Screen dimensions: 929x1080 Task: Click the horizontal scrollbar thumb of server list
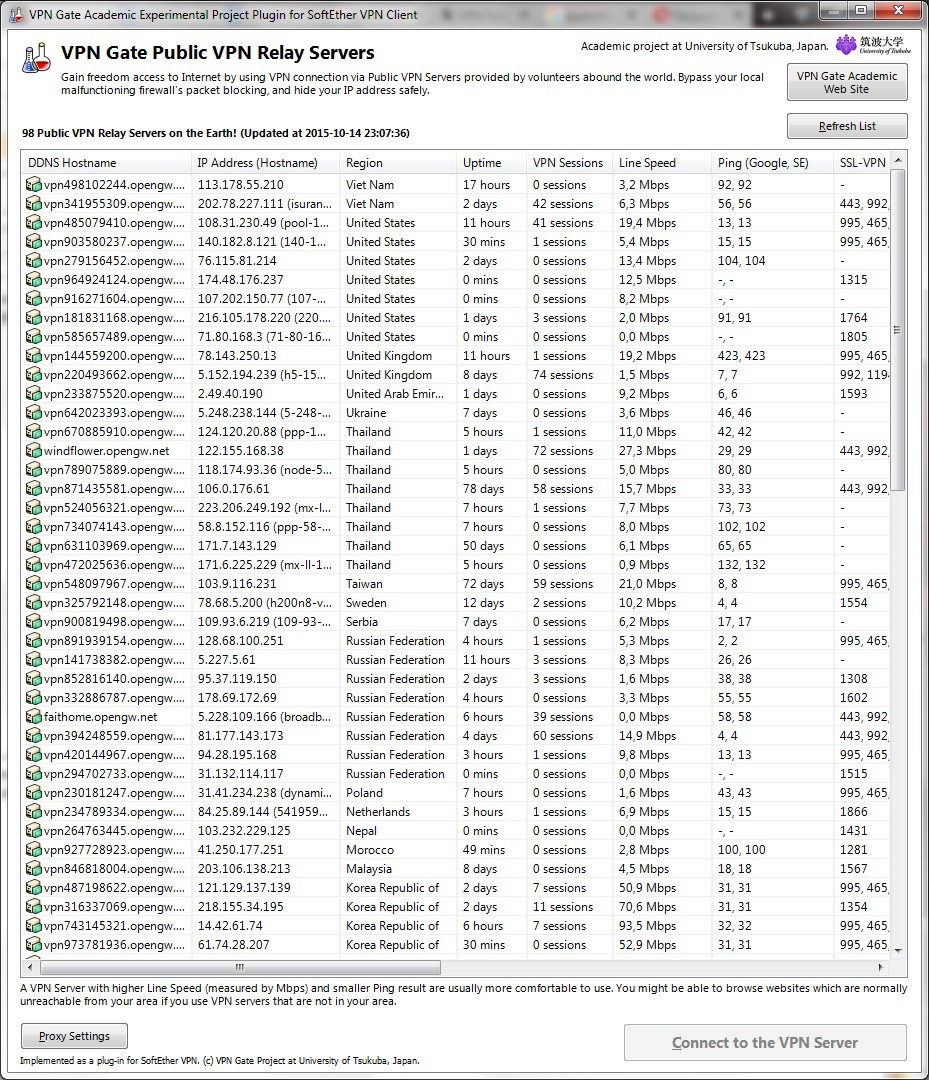pyautogui.click(x=240, y=967)
